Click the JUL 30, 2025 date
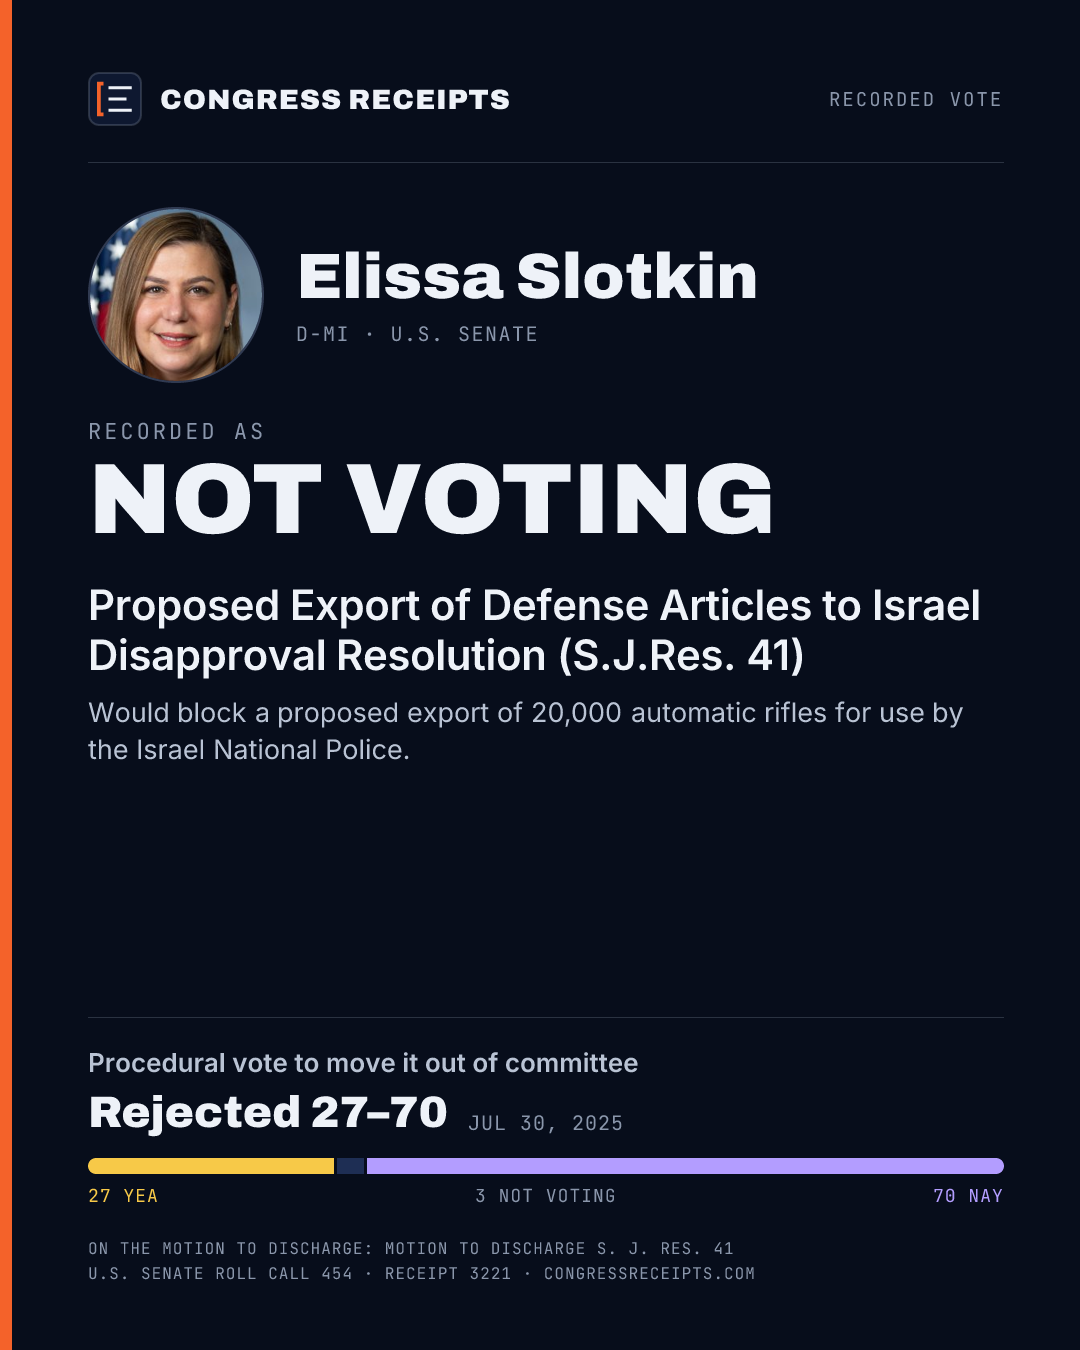 point(546,1123)
